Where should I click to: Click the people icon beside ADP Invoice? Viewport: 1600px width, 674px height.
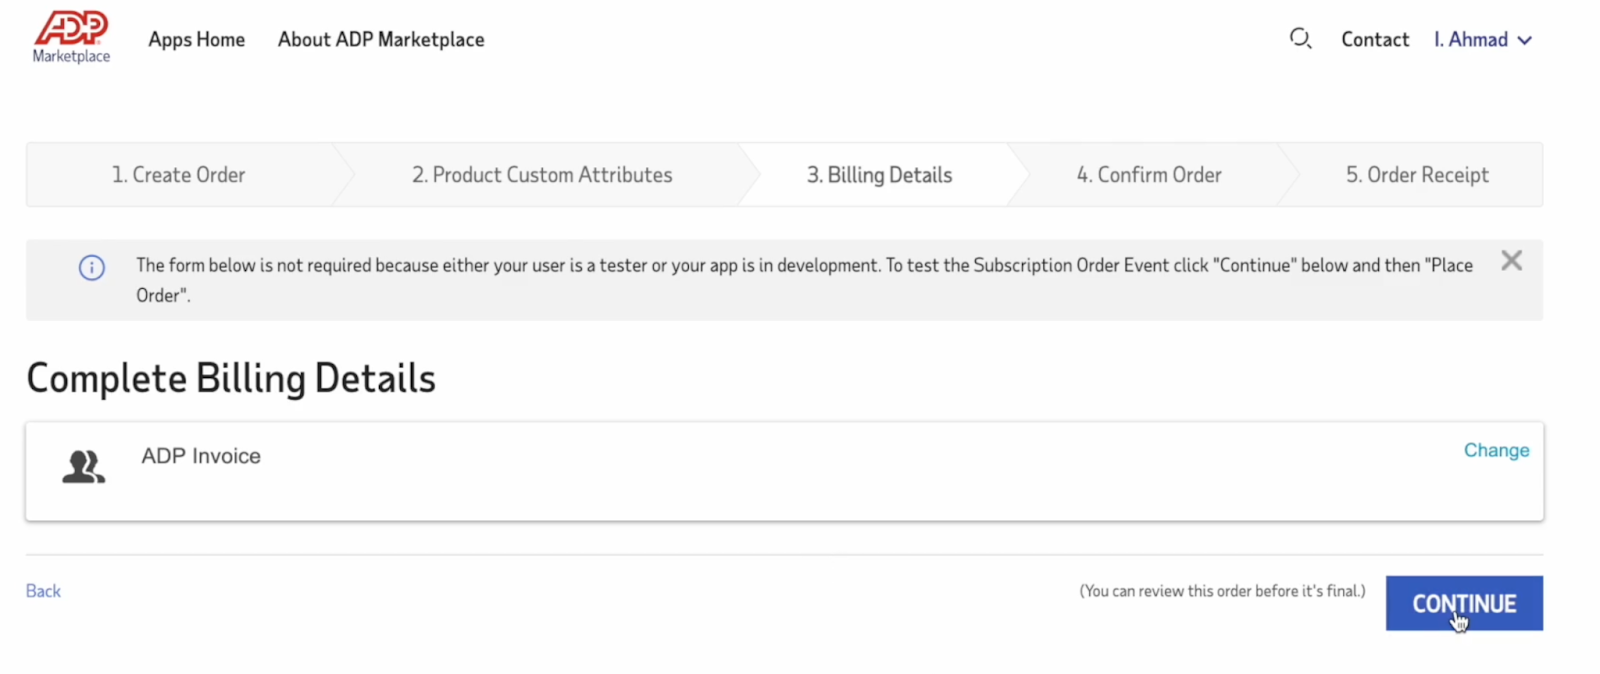pos(83,467)
